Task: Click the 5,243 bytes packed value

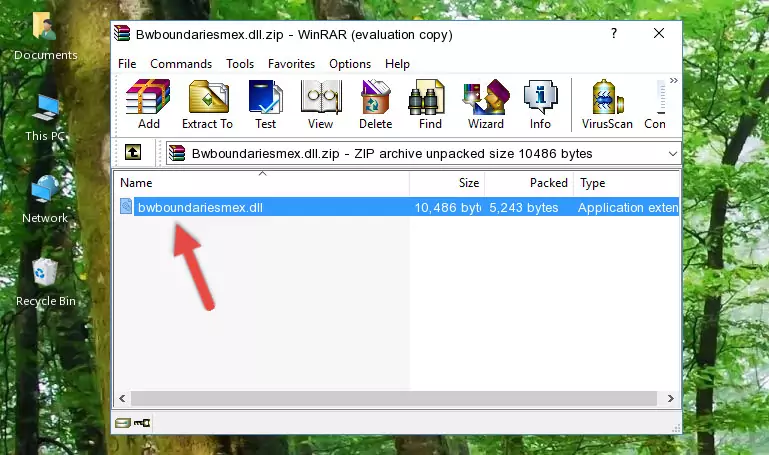Action: pyautogui.click(x=524, y=208)
